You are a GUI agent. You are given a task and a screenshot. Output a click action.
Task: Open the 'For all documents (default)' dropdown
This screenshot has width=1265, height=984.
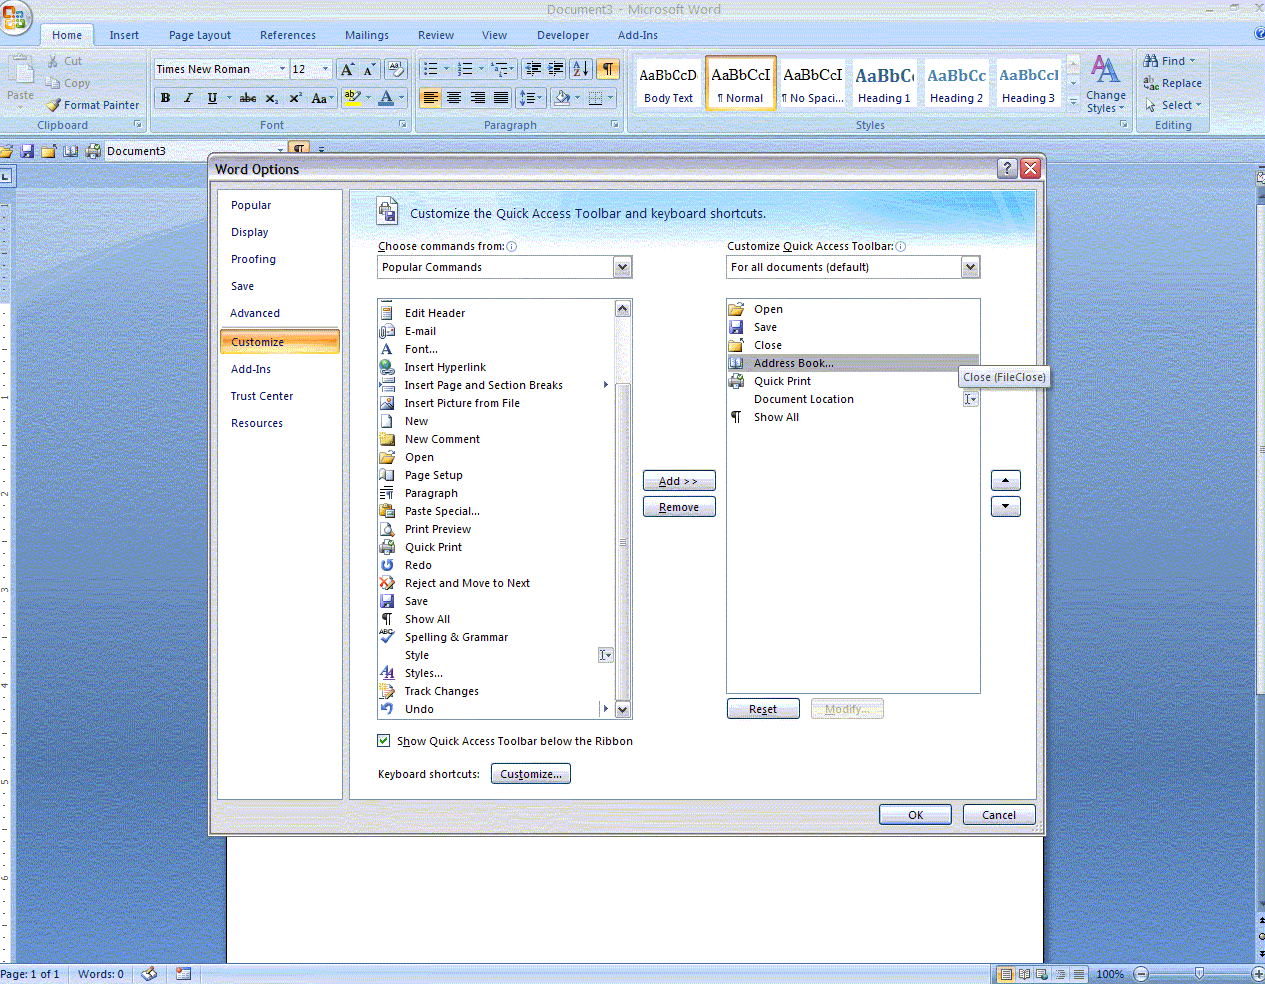969,267
